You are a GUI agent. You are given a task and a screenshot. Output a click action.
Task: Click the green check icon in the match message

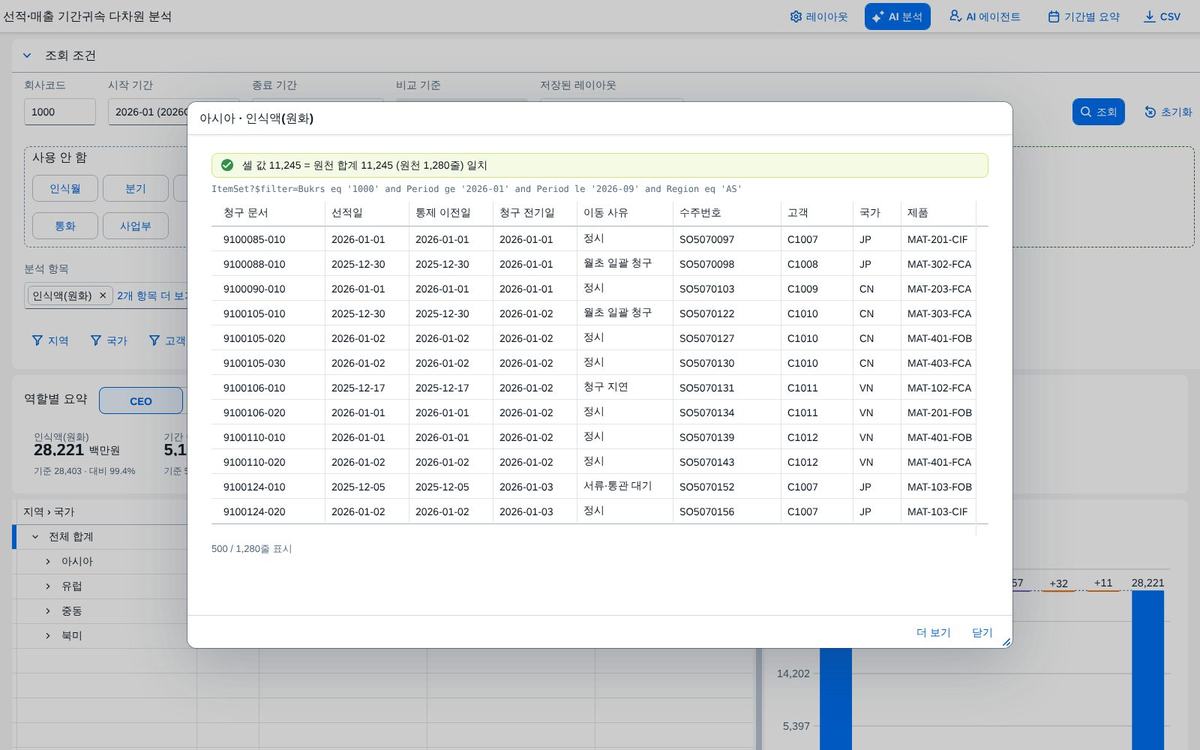click(x=227, y=165)
